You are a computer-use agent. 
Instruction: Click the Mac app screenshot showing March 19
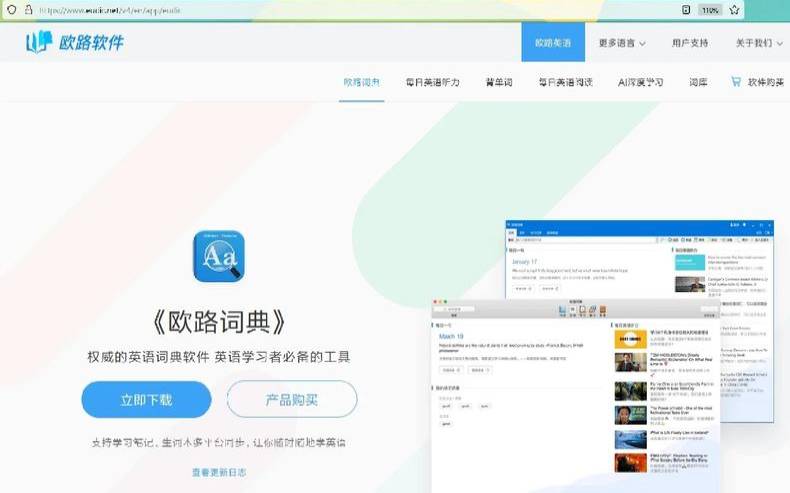coord(575,395)
